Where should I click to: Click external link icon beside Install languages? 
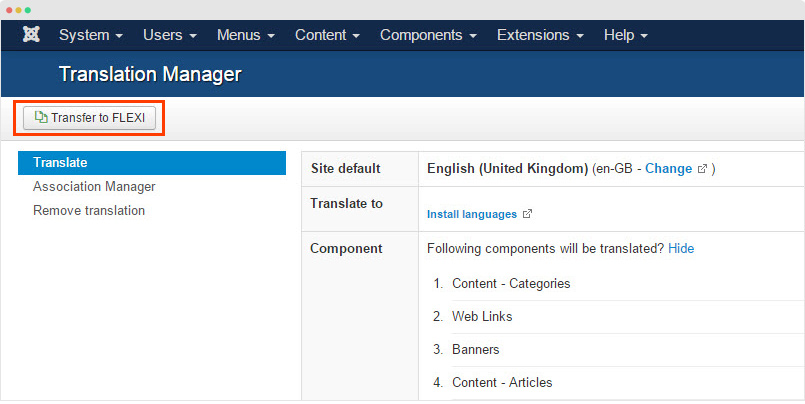(x=527, y=214)
